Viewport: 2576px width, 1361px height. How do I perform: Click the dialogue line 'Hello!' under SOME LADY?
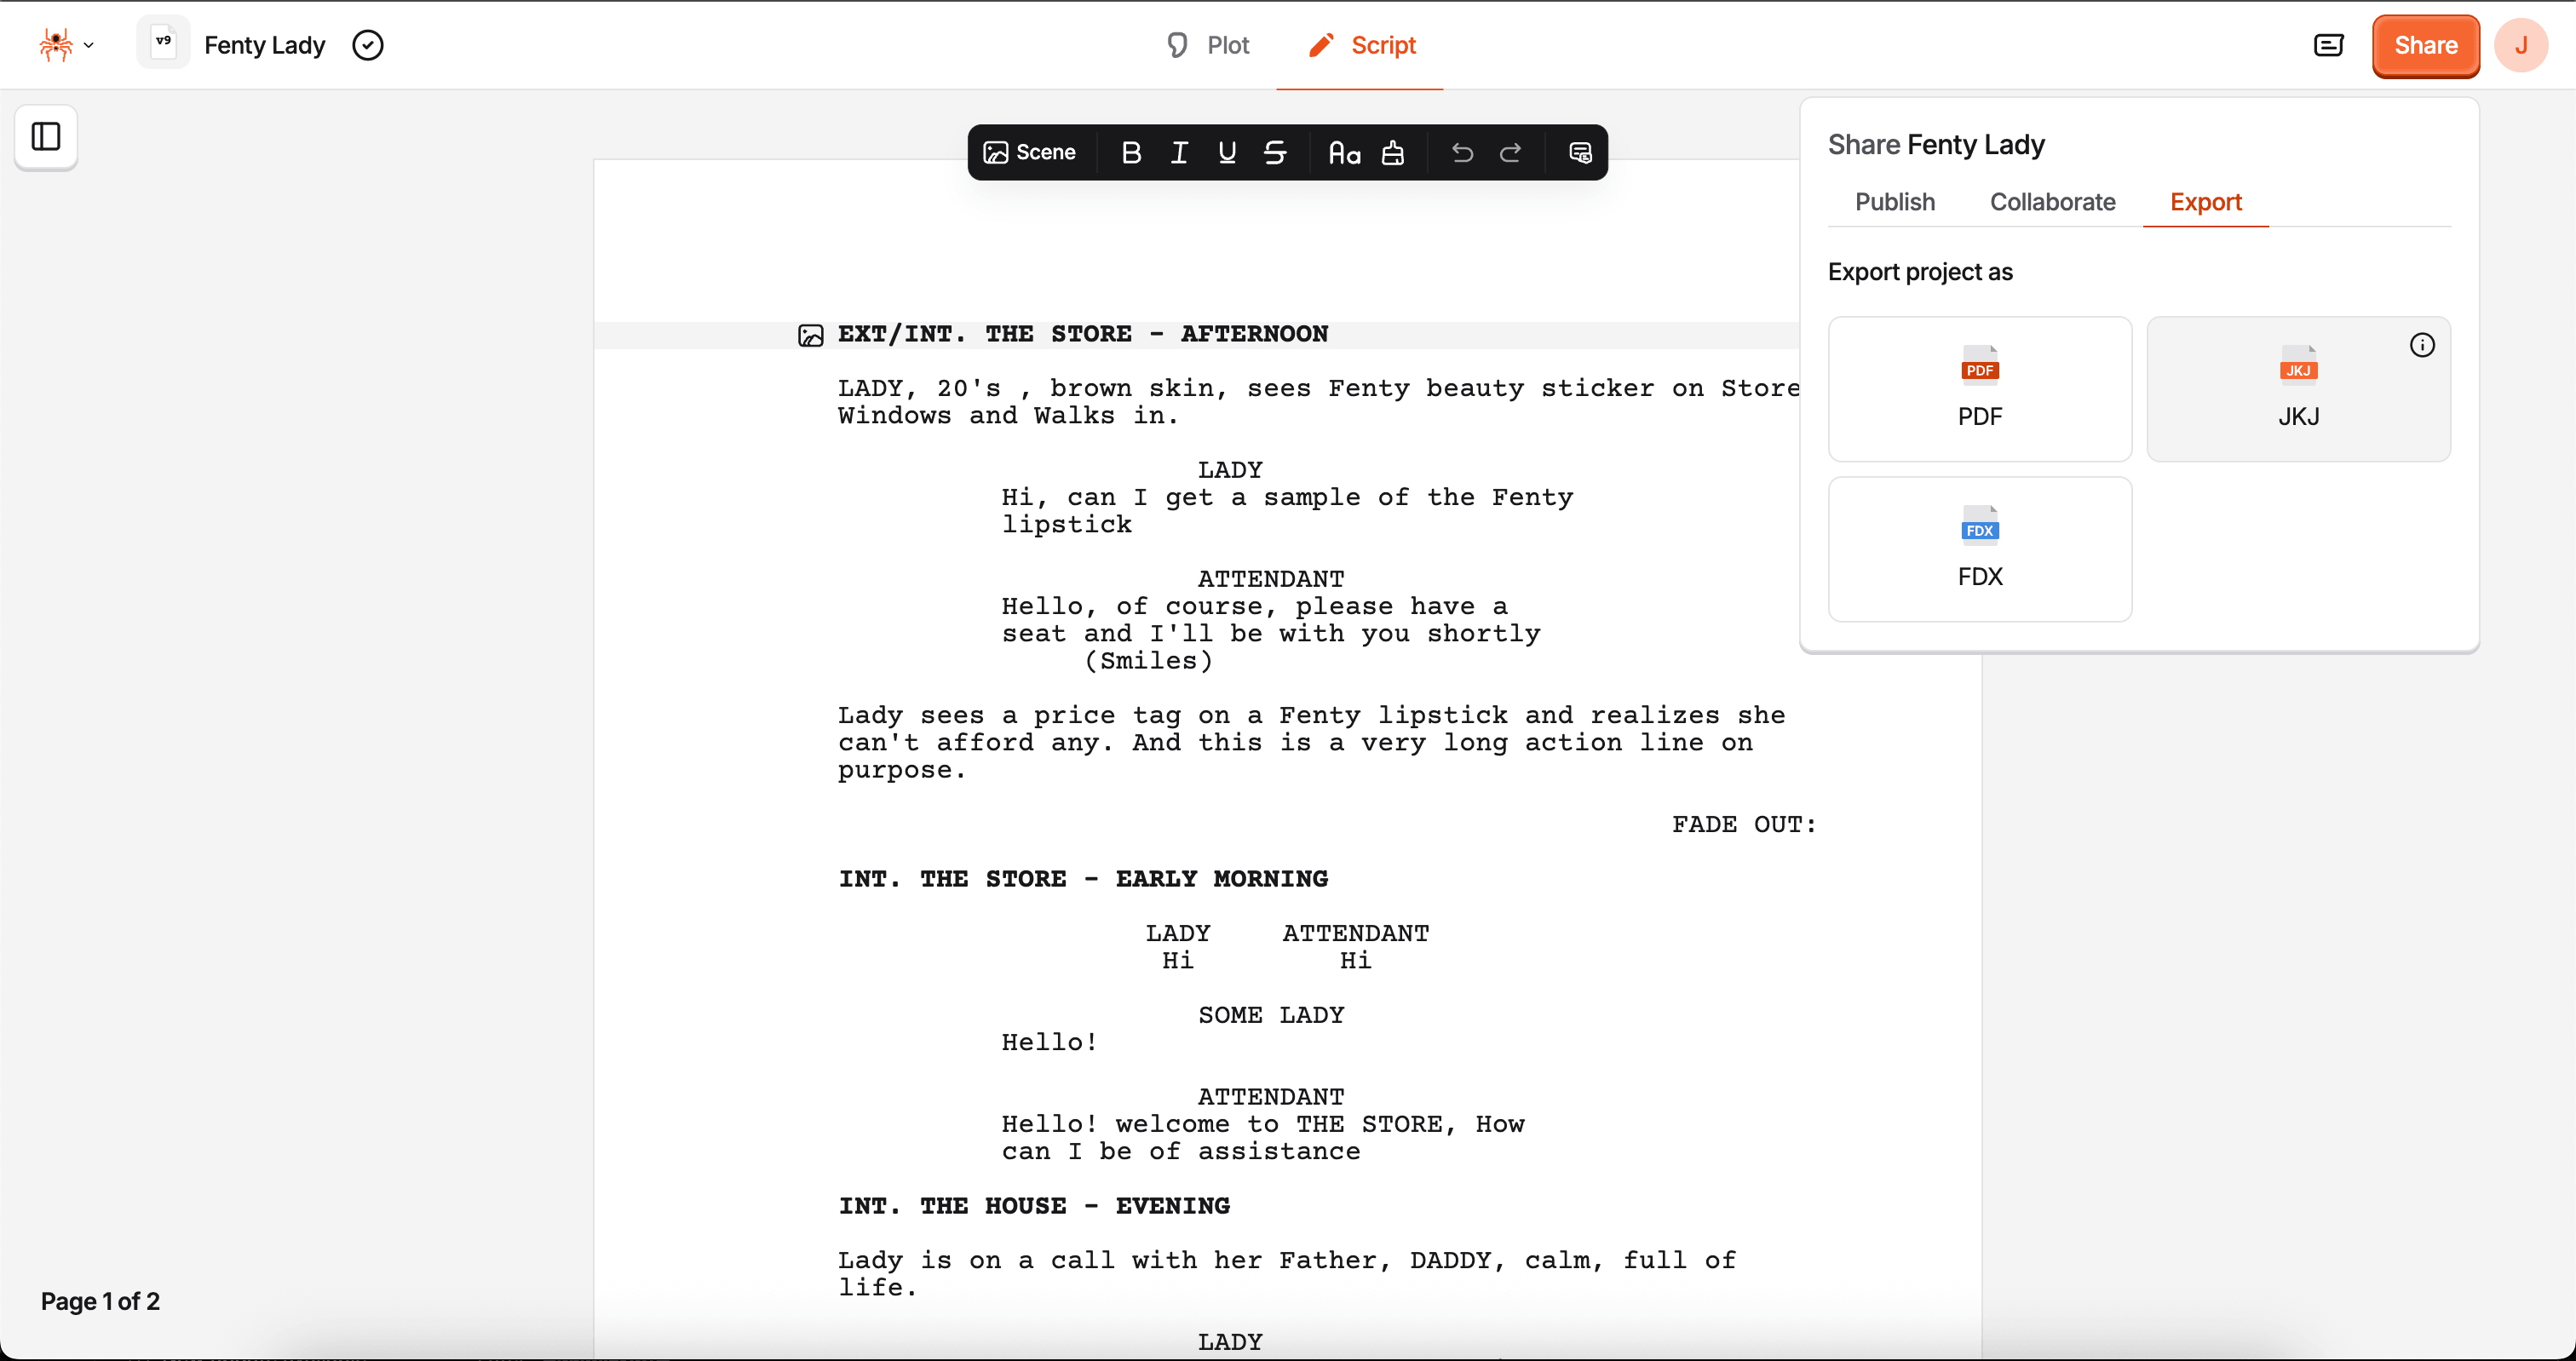[x=1050, y=1042]
